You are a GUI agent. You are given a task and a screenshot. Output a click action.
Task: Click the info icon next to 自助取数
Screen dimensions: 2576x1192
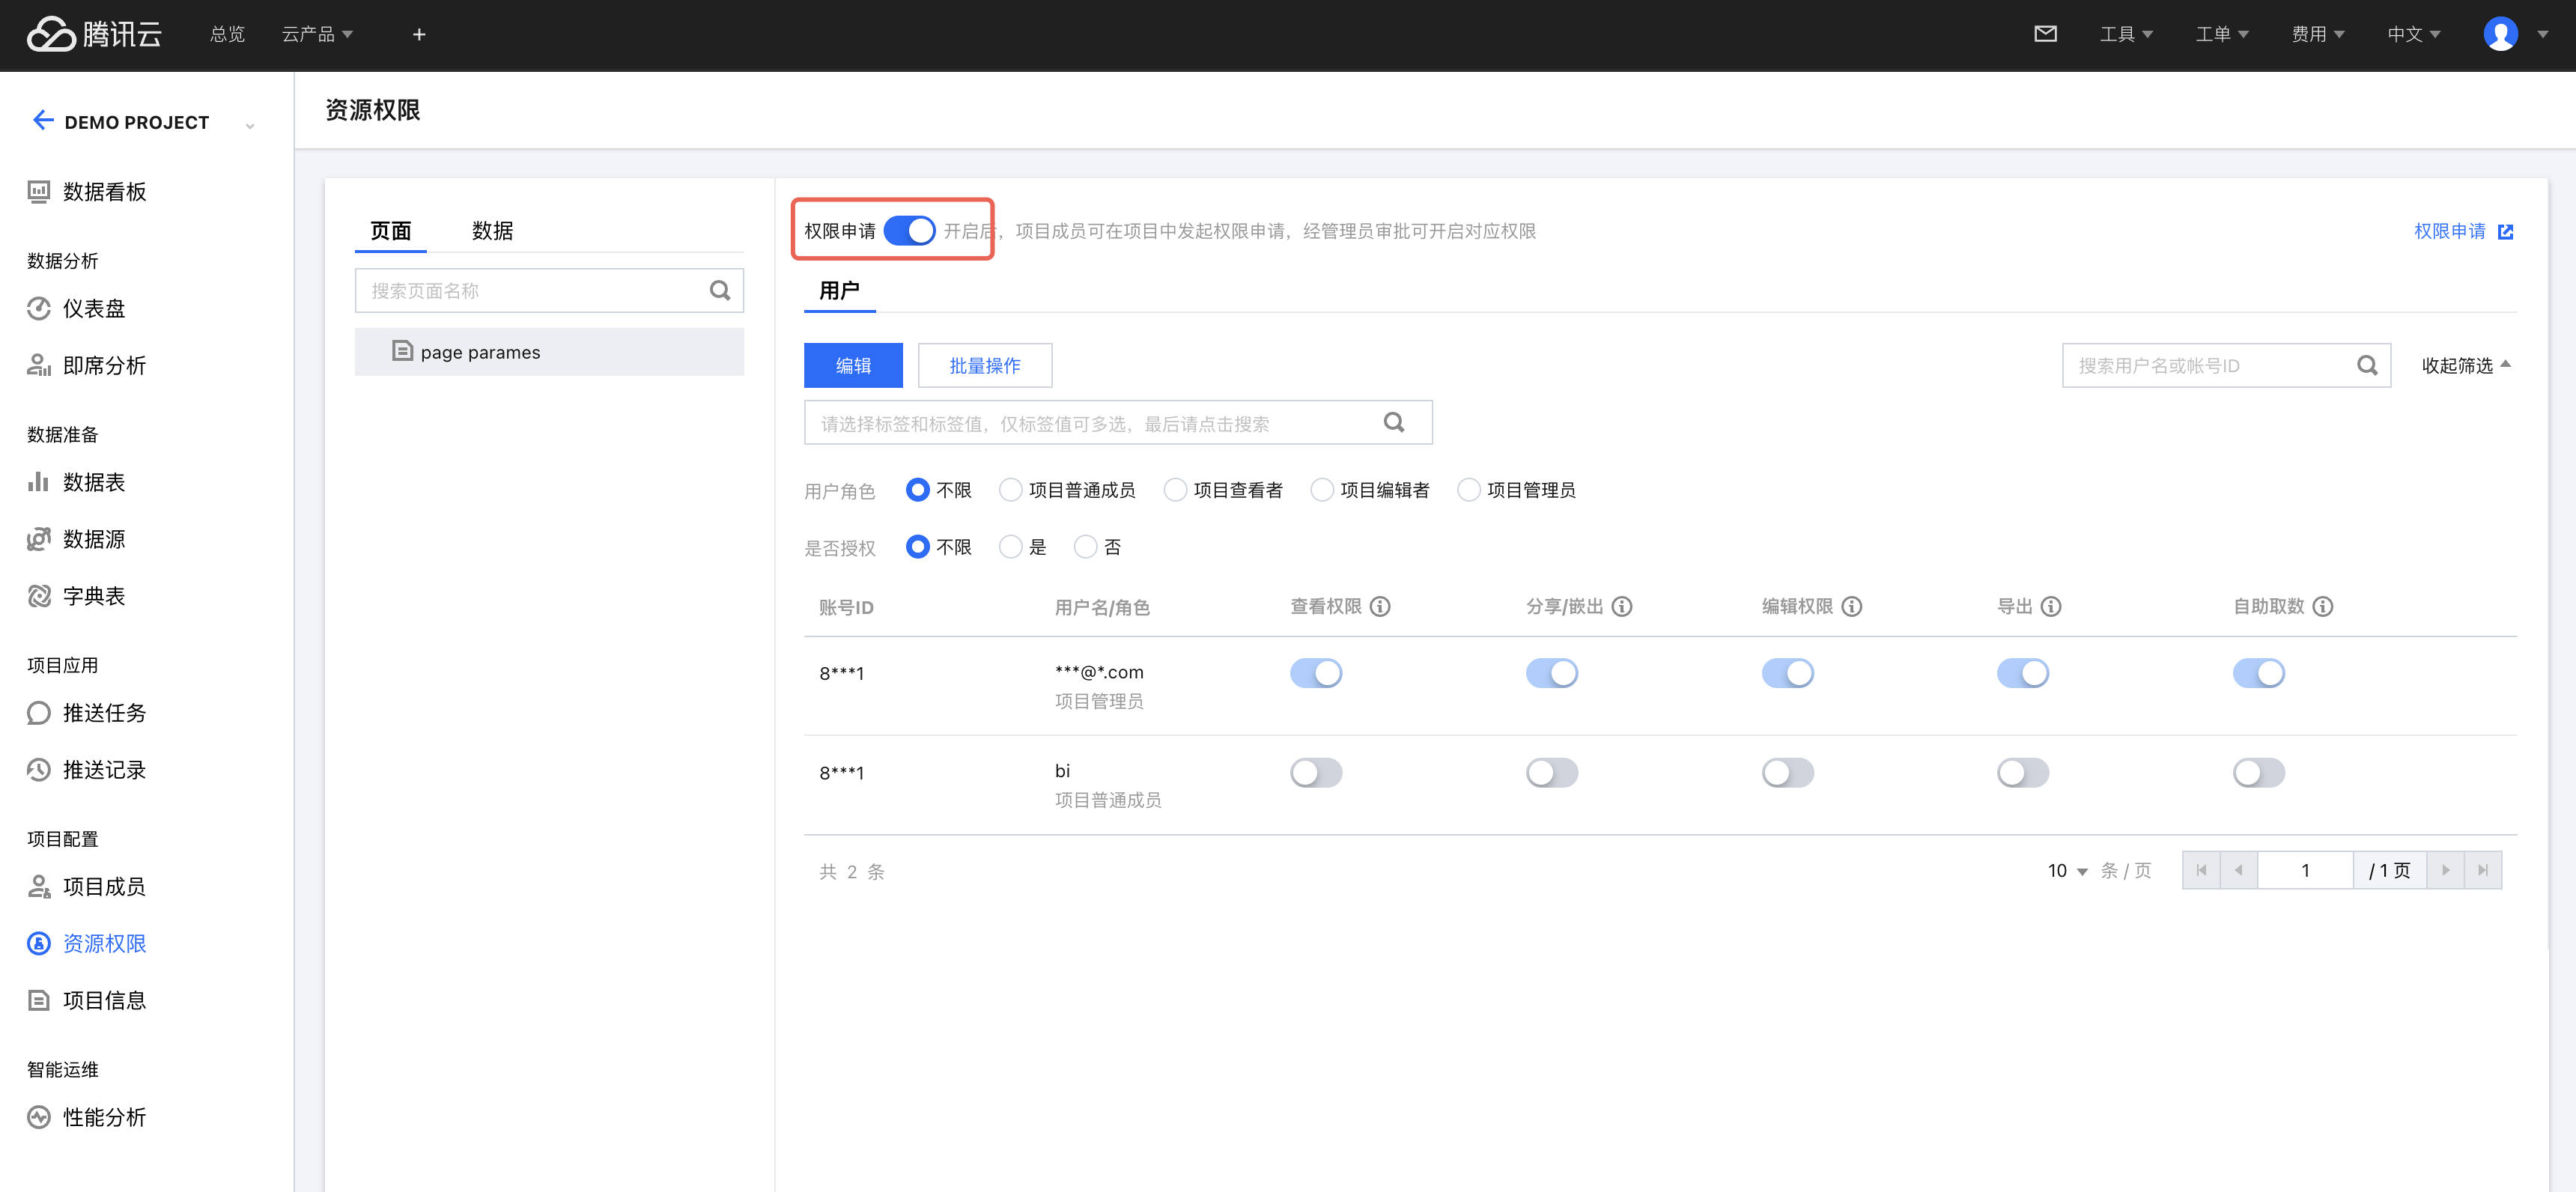(x=2323, y=606)
